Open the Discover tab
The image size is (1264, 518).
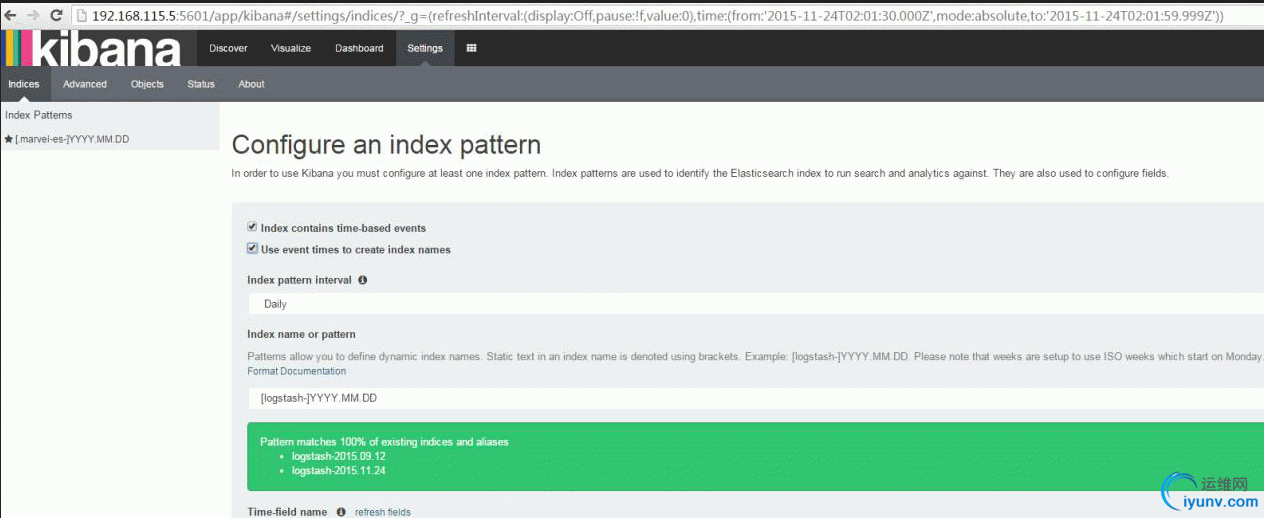coord(228,48)
